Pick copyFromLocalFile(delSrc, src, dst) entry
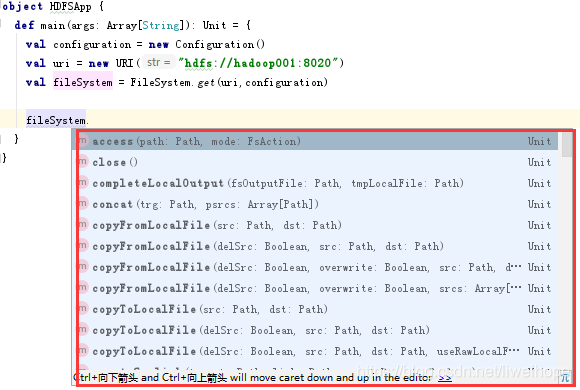The width and height of the screenshot is (580, 390). tap(318, 246)
